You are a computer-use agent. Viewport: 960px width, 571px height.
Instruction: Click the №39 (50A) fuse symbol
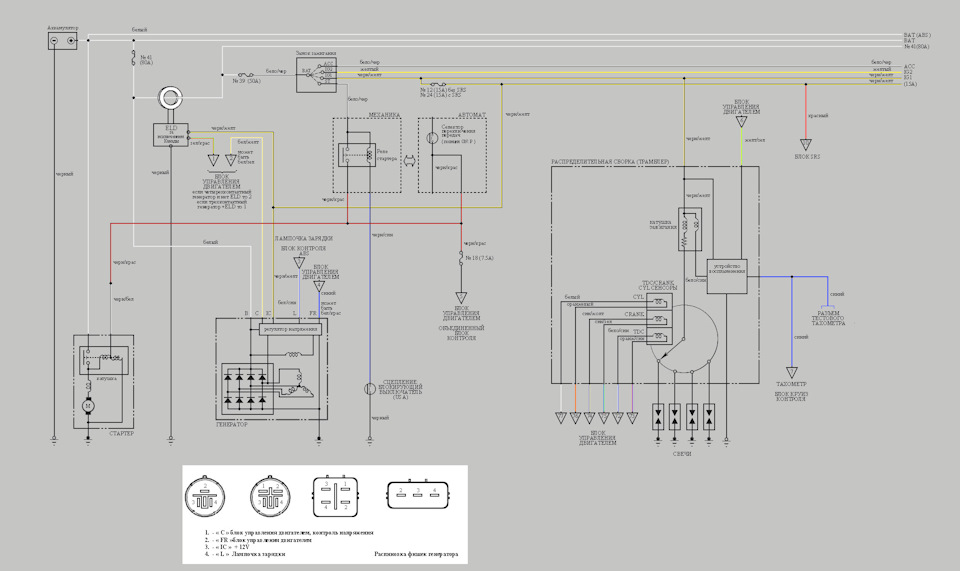pos(246,75)
